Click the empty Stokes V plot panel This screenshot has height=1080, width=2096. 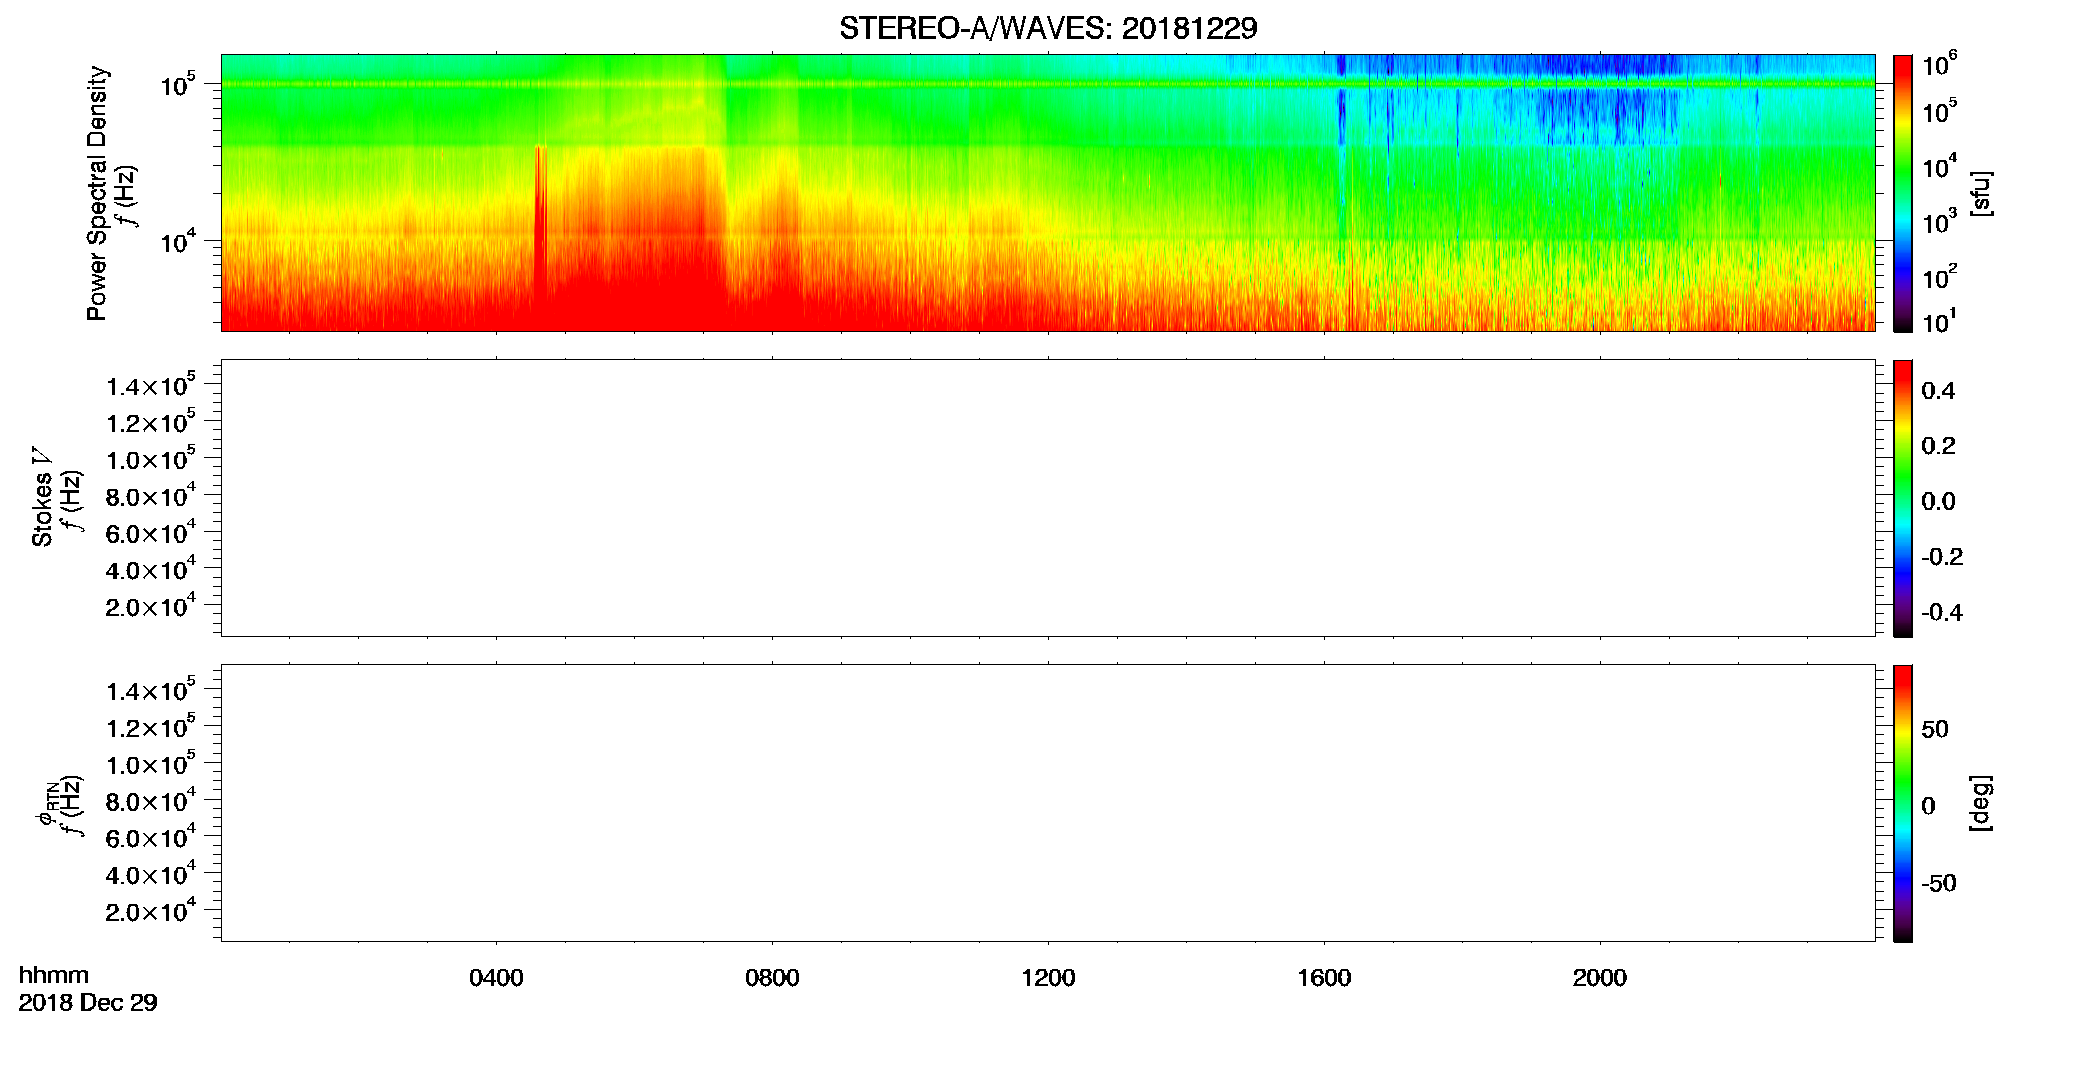coord(1048,498)
